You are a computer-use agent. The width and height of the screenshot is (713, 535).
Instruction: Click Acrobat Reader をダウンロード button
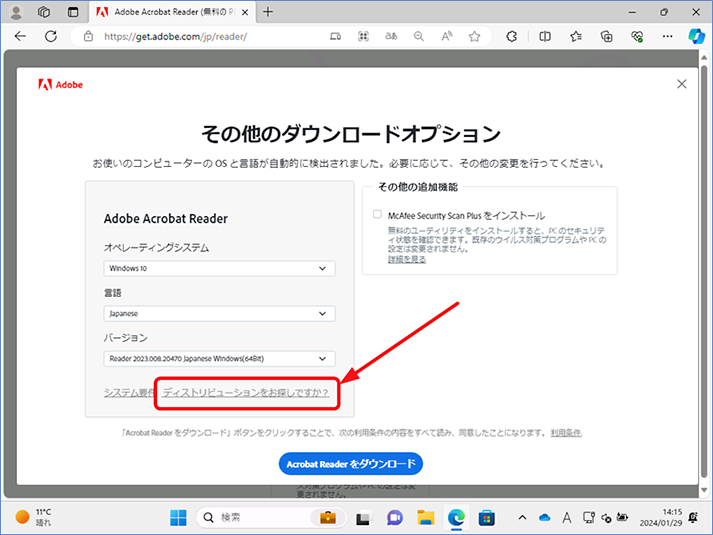(x=351, y=464)
